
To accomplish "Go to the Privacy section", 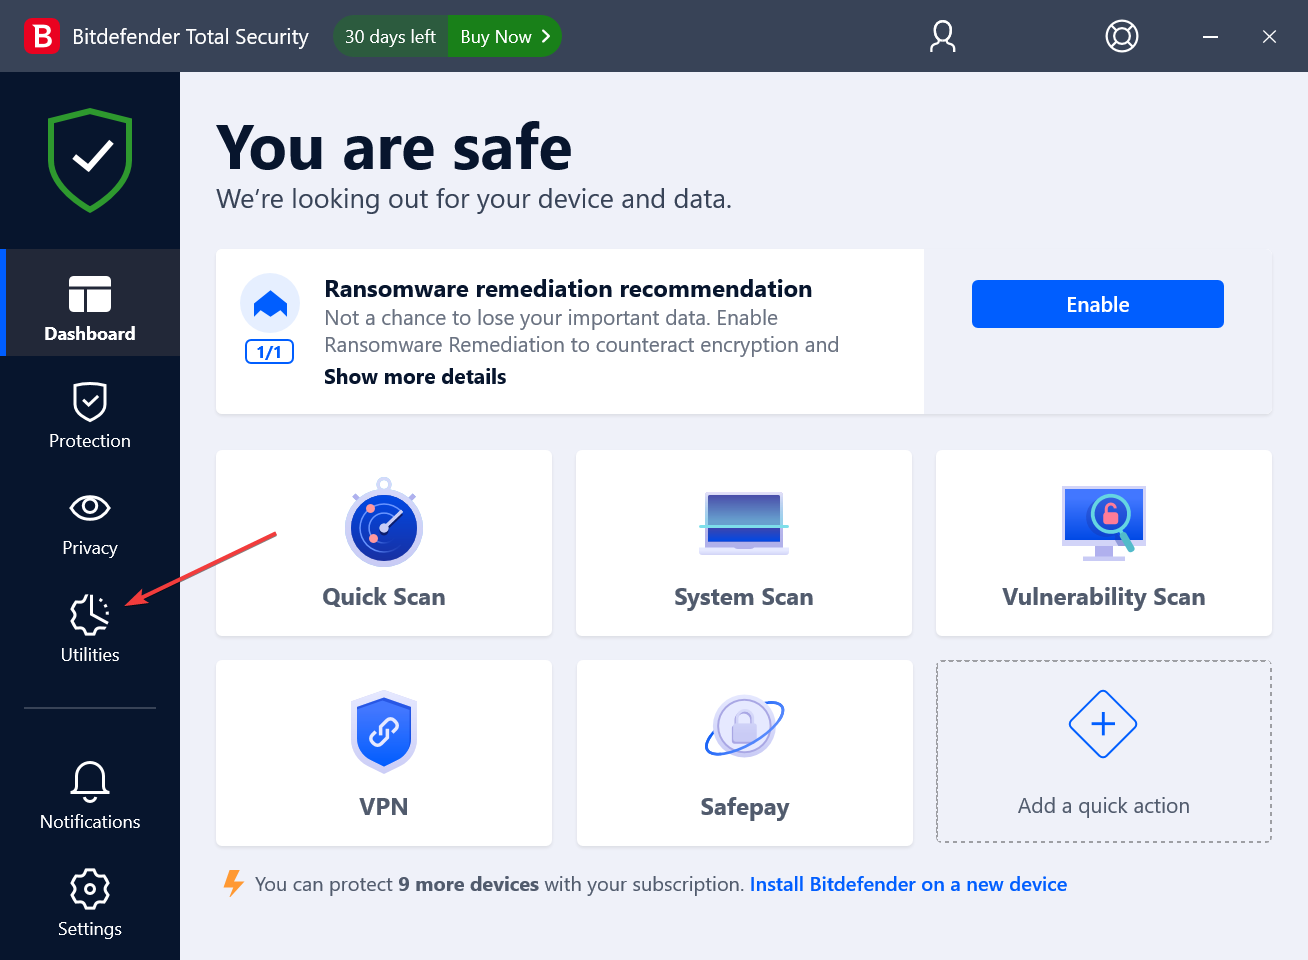I will 90,524.
